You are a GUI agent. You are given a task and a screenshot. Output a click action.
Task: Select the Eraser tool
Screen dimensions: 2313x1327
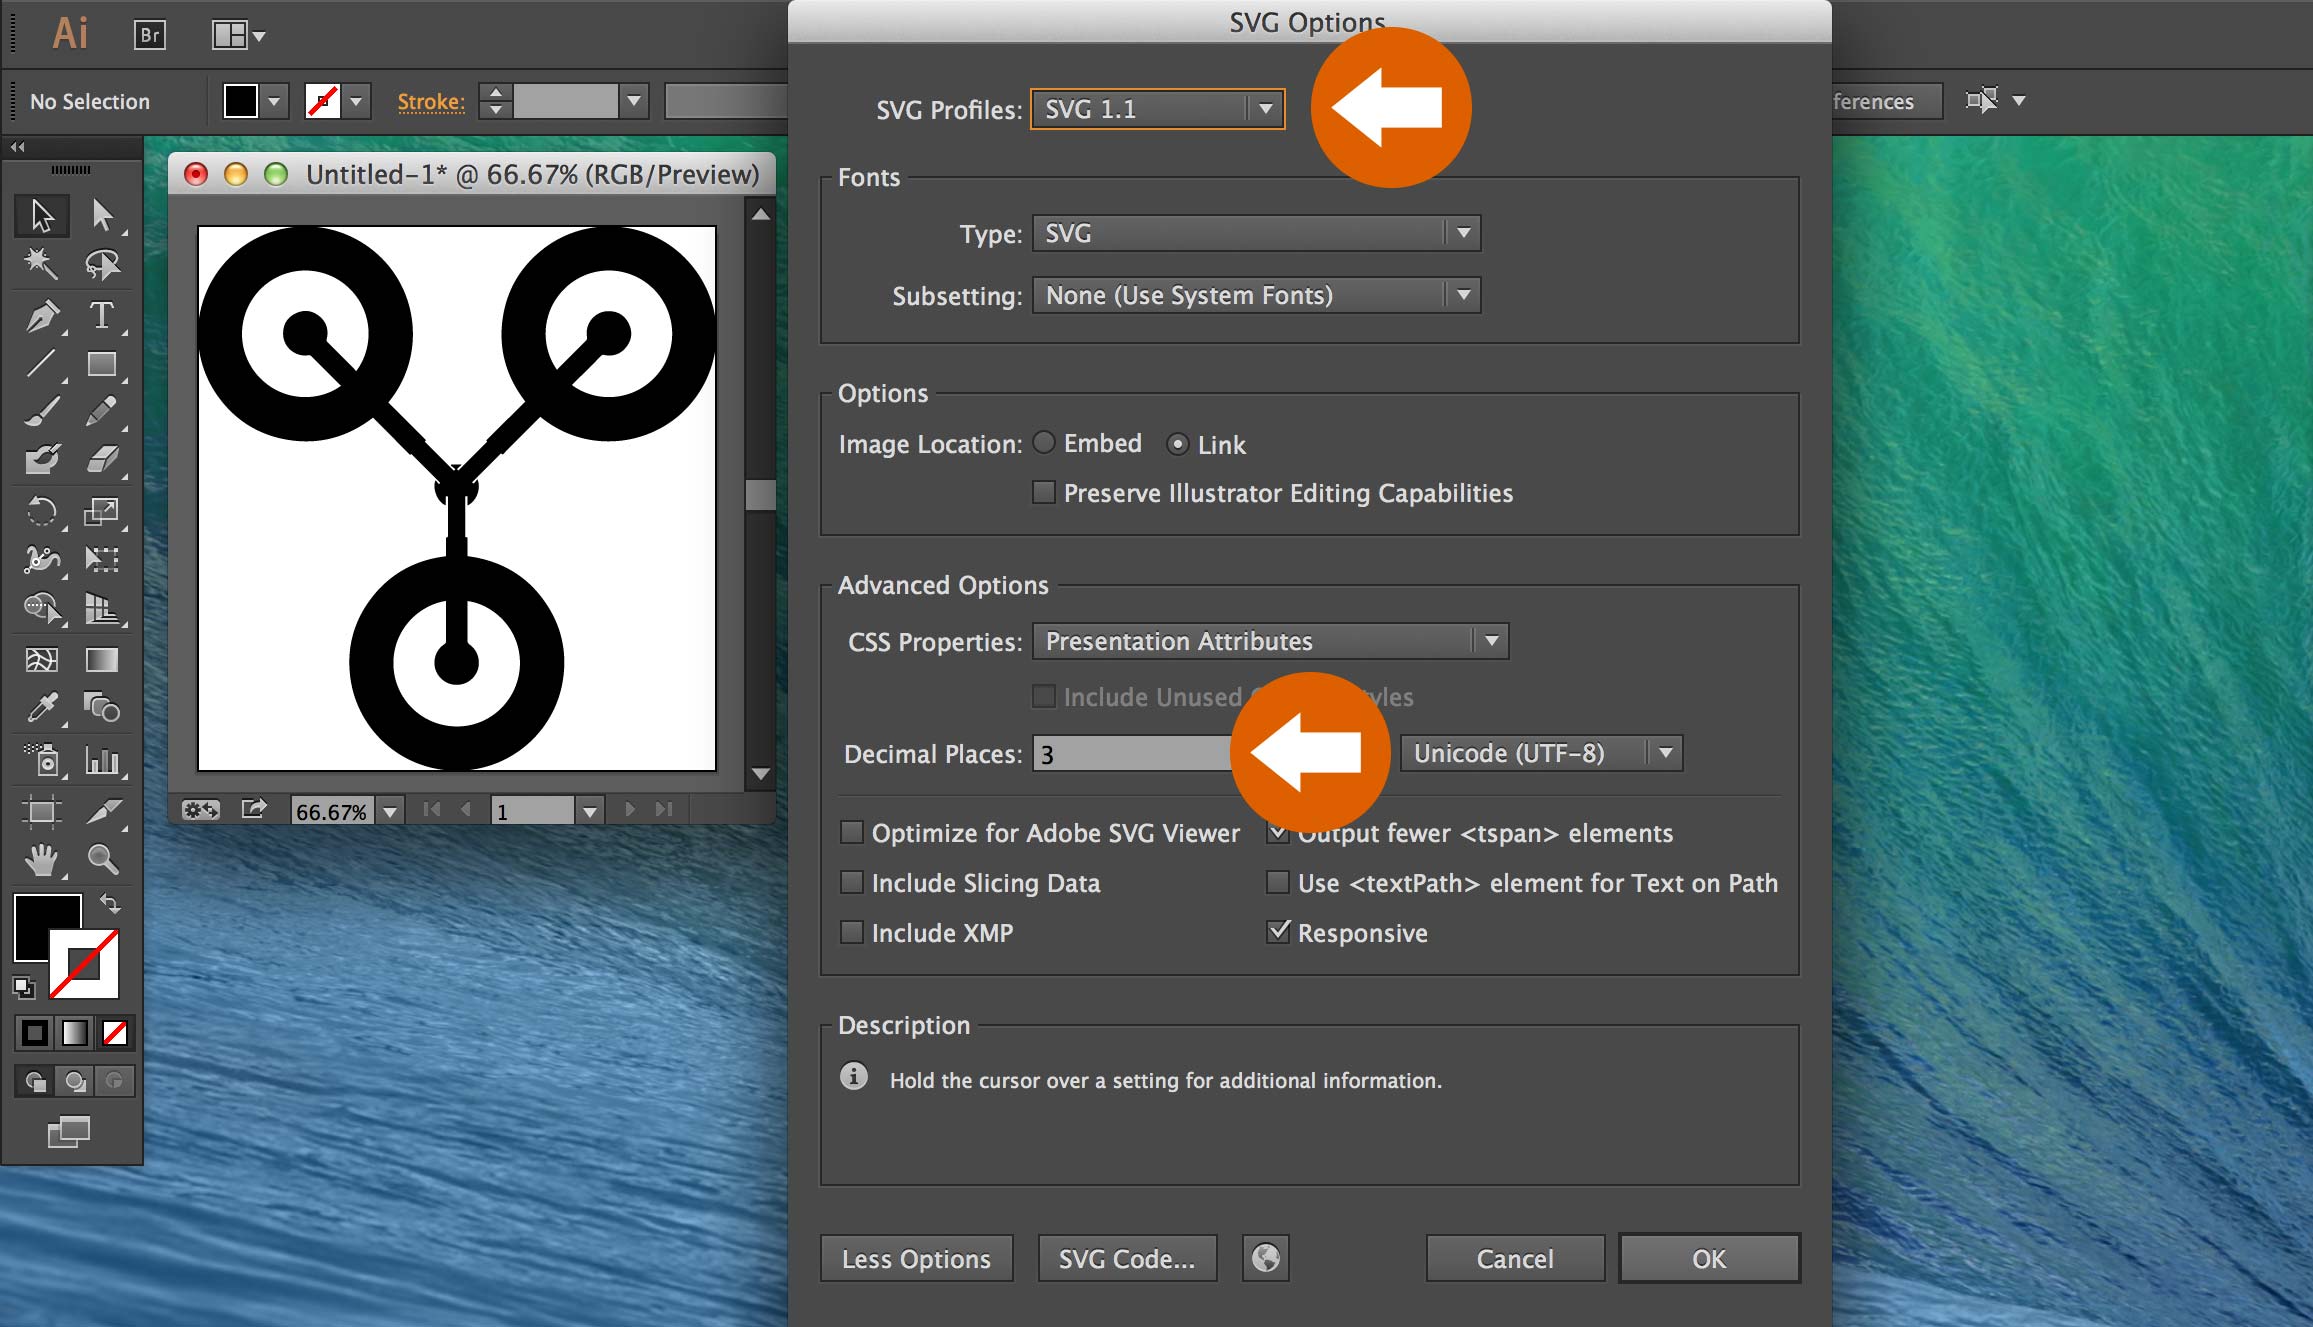(102, 460)
